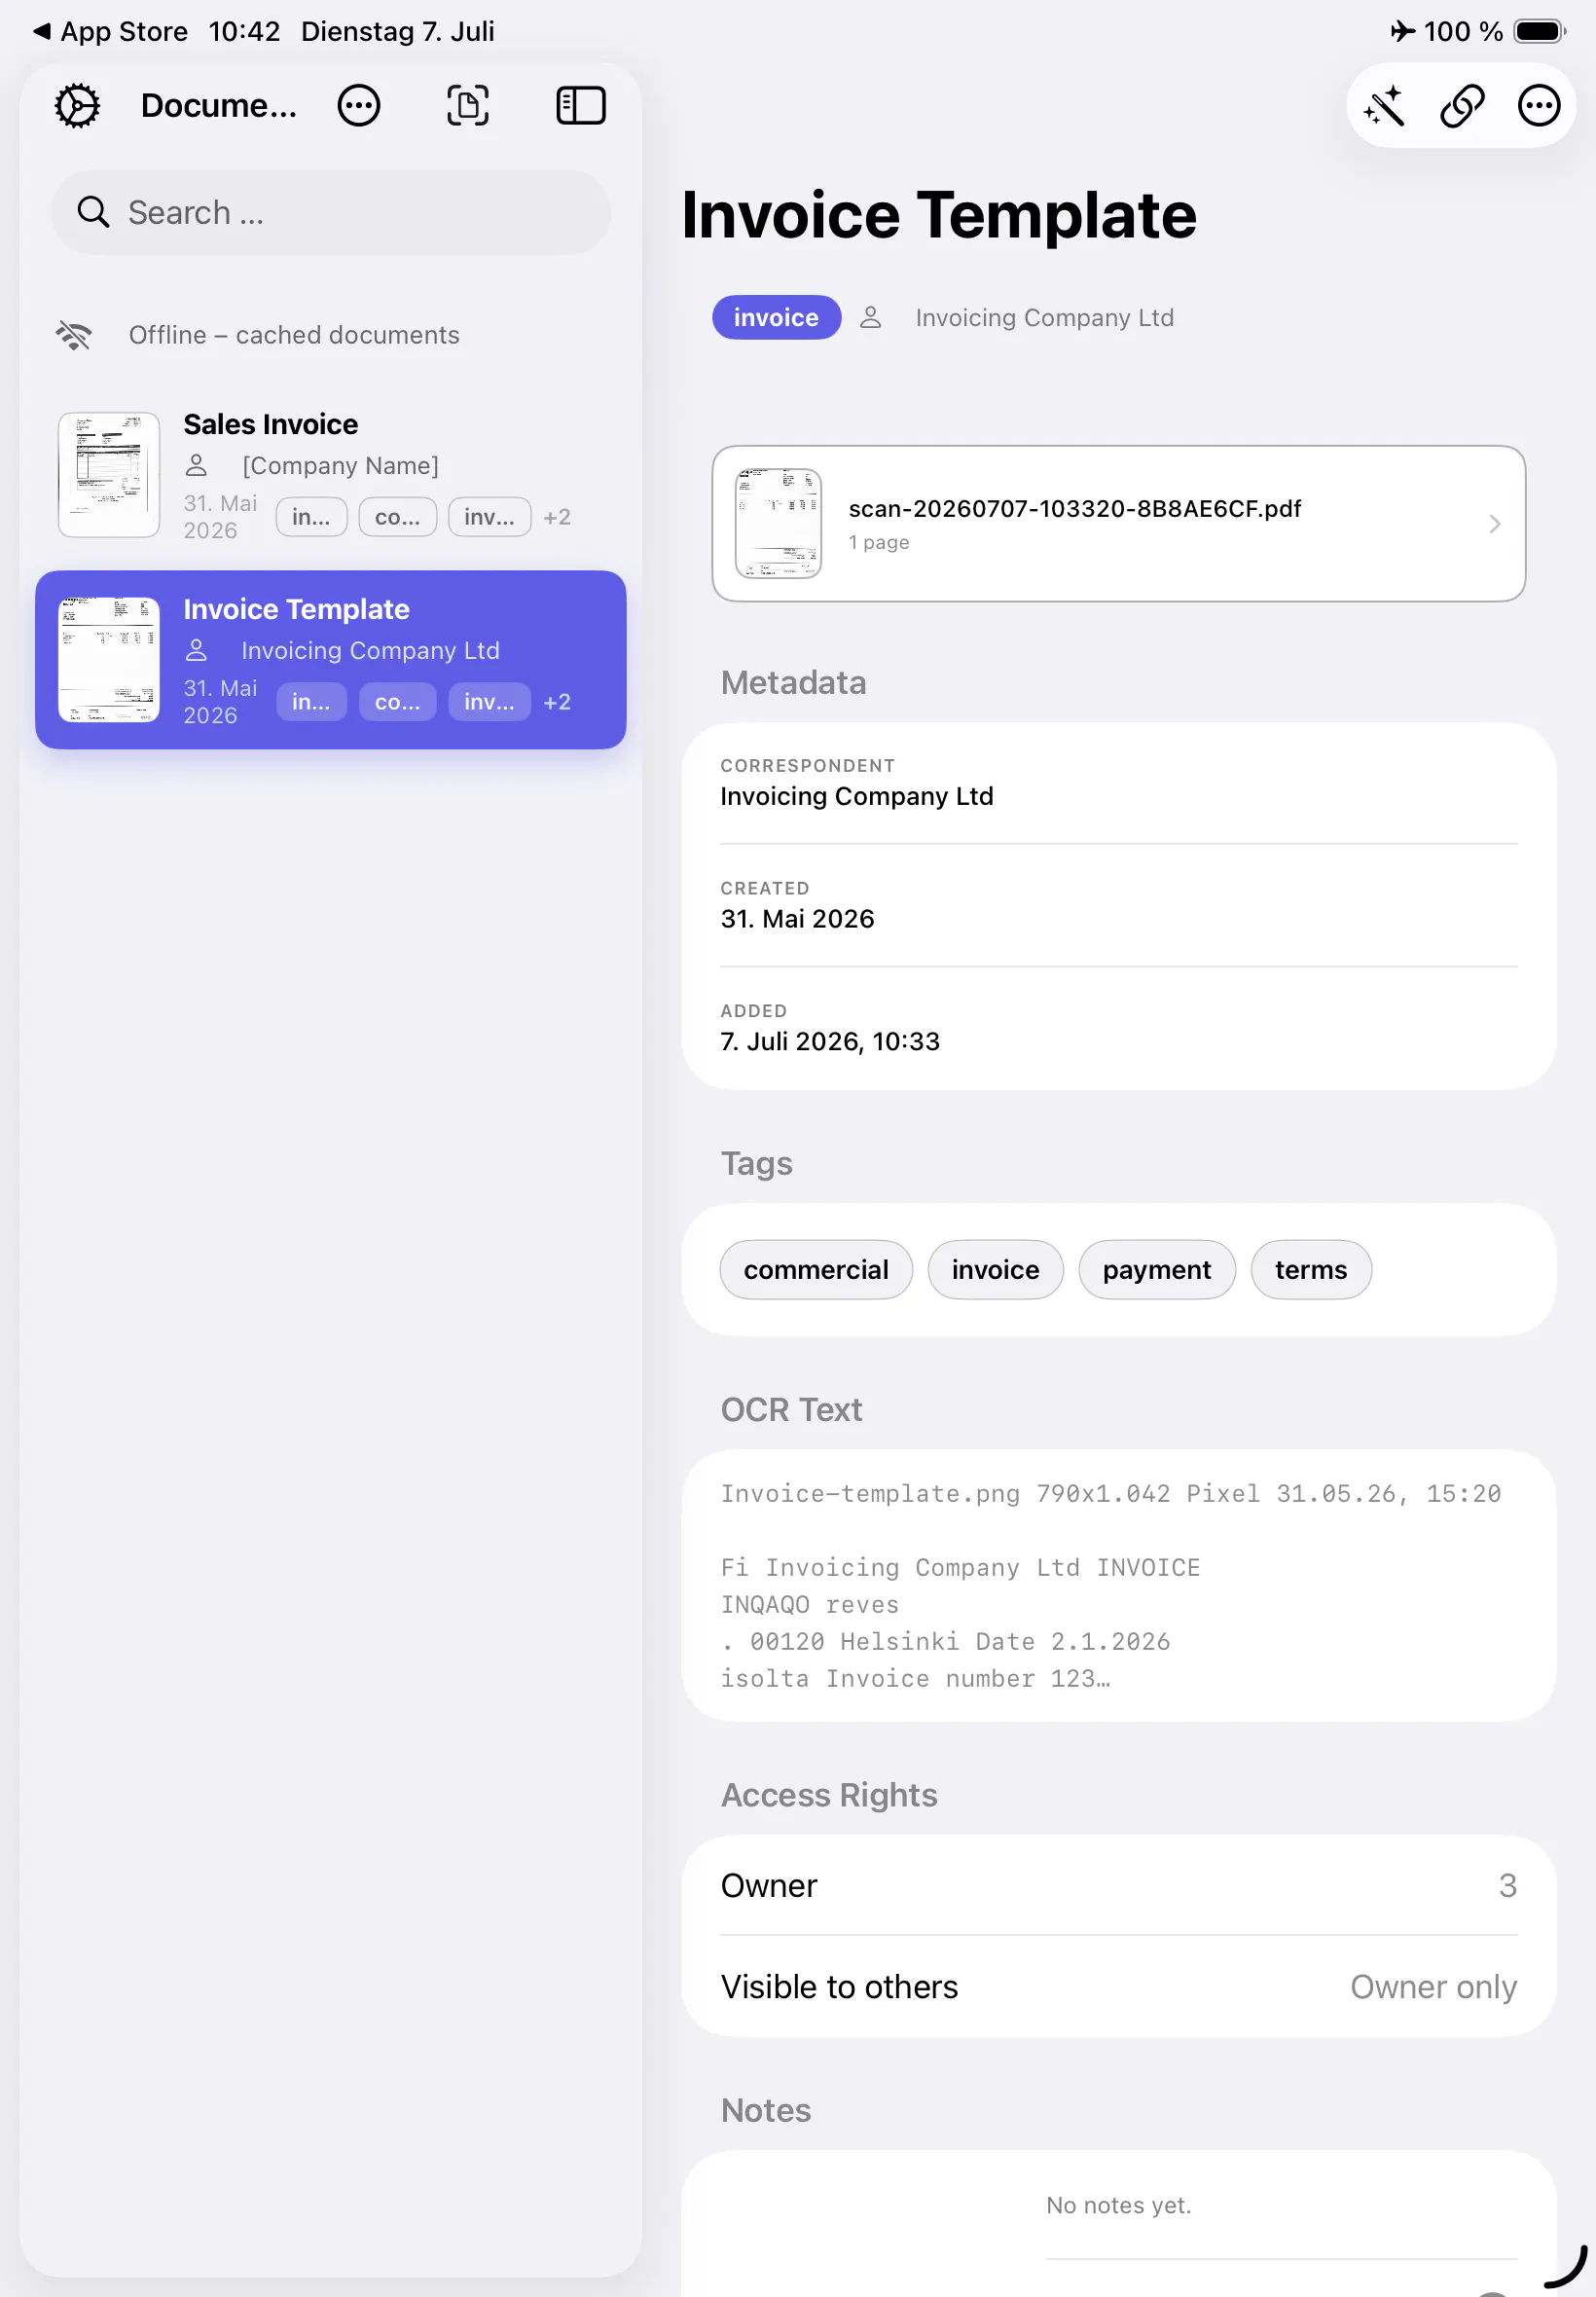Tap the 'Offline – cached documents' notice
1596x2297 pixels.
coord(294,335)
